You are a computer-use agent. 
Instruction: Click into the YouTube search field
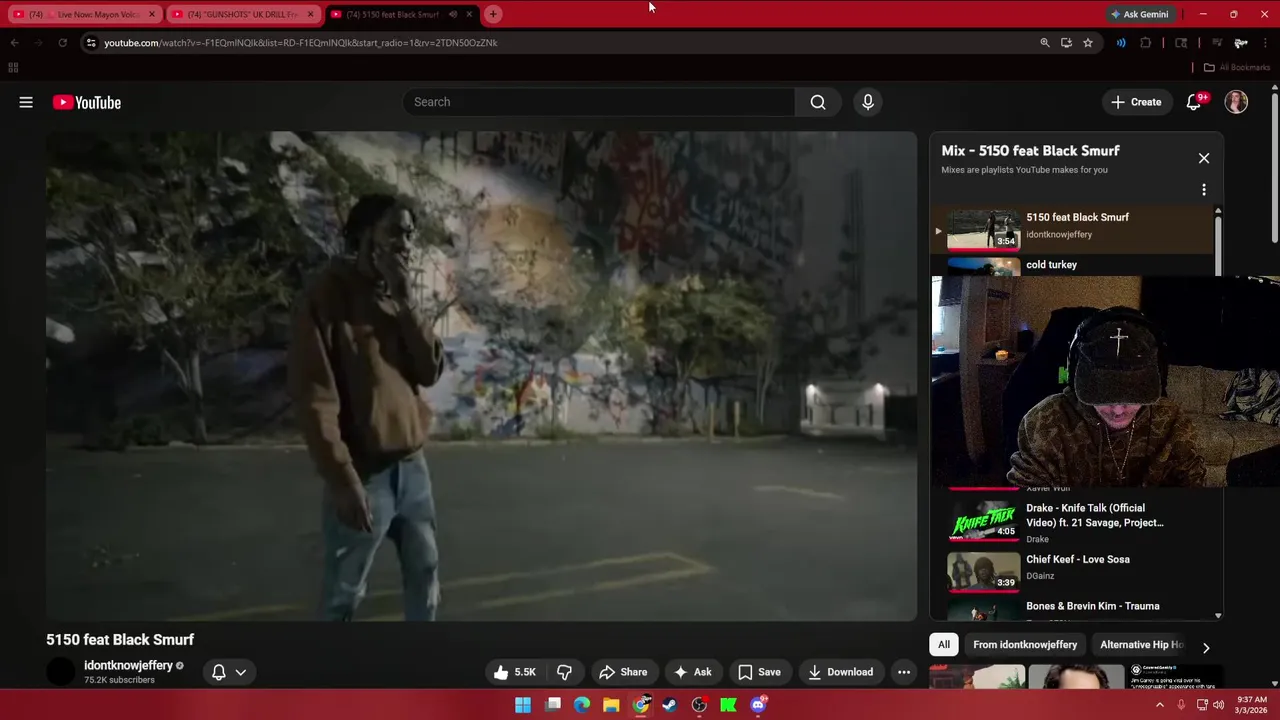point(598,102)
